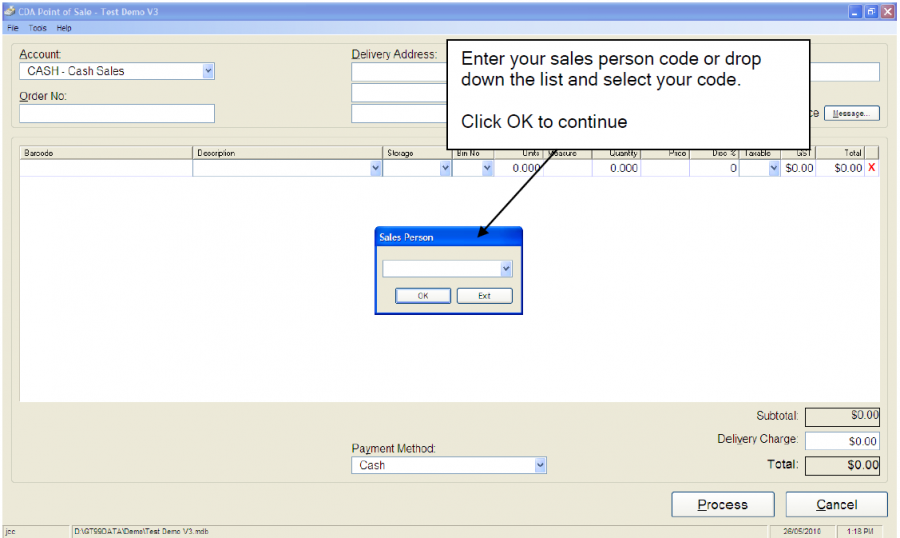This screenshot has width=900, height=538.
Task: Expand the Description column dropdown
Action: click(x=376, y=169)
